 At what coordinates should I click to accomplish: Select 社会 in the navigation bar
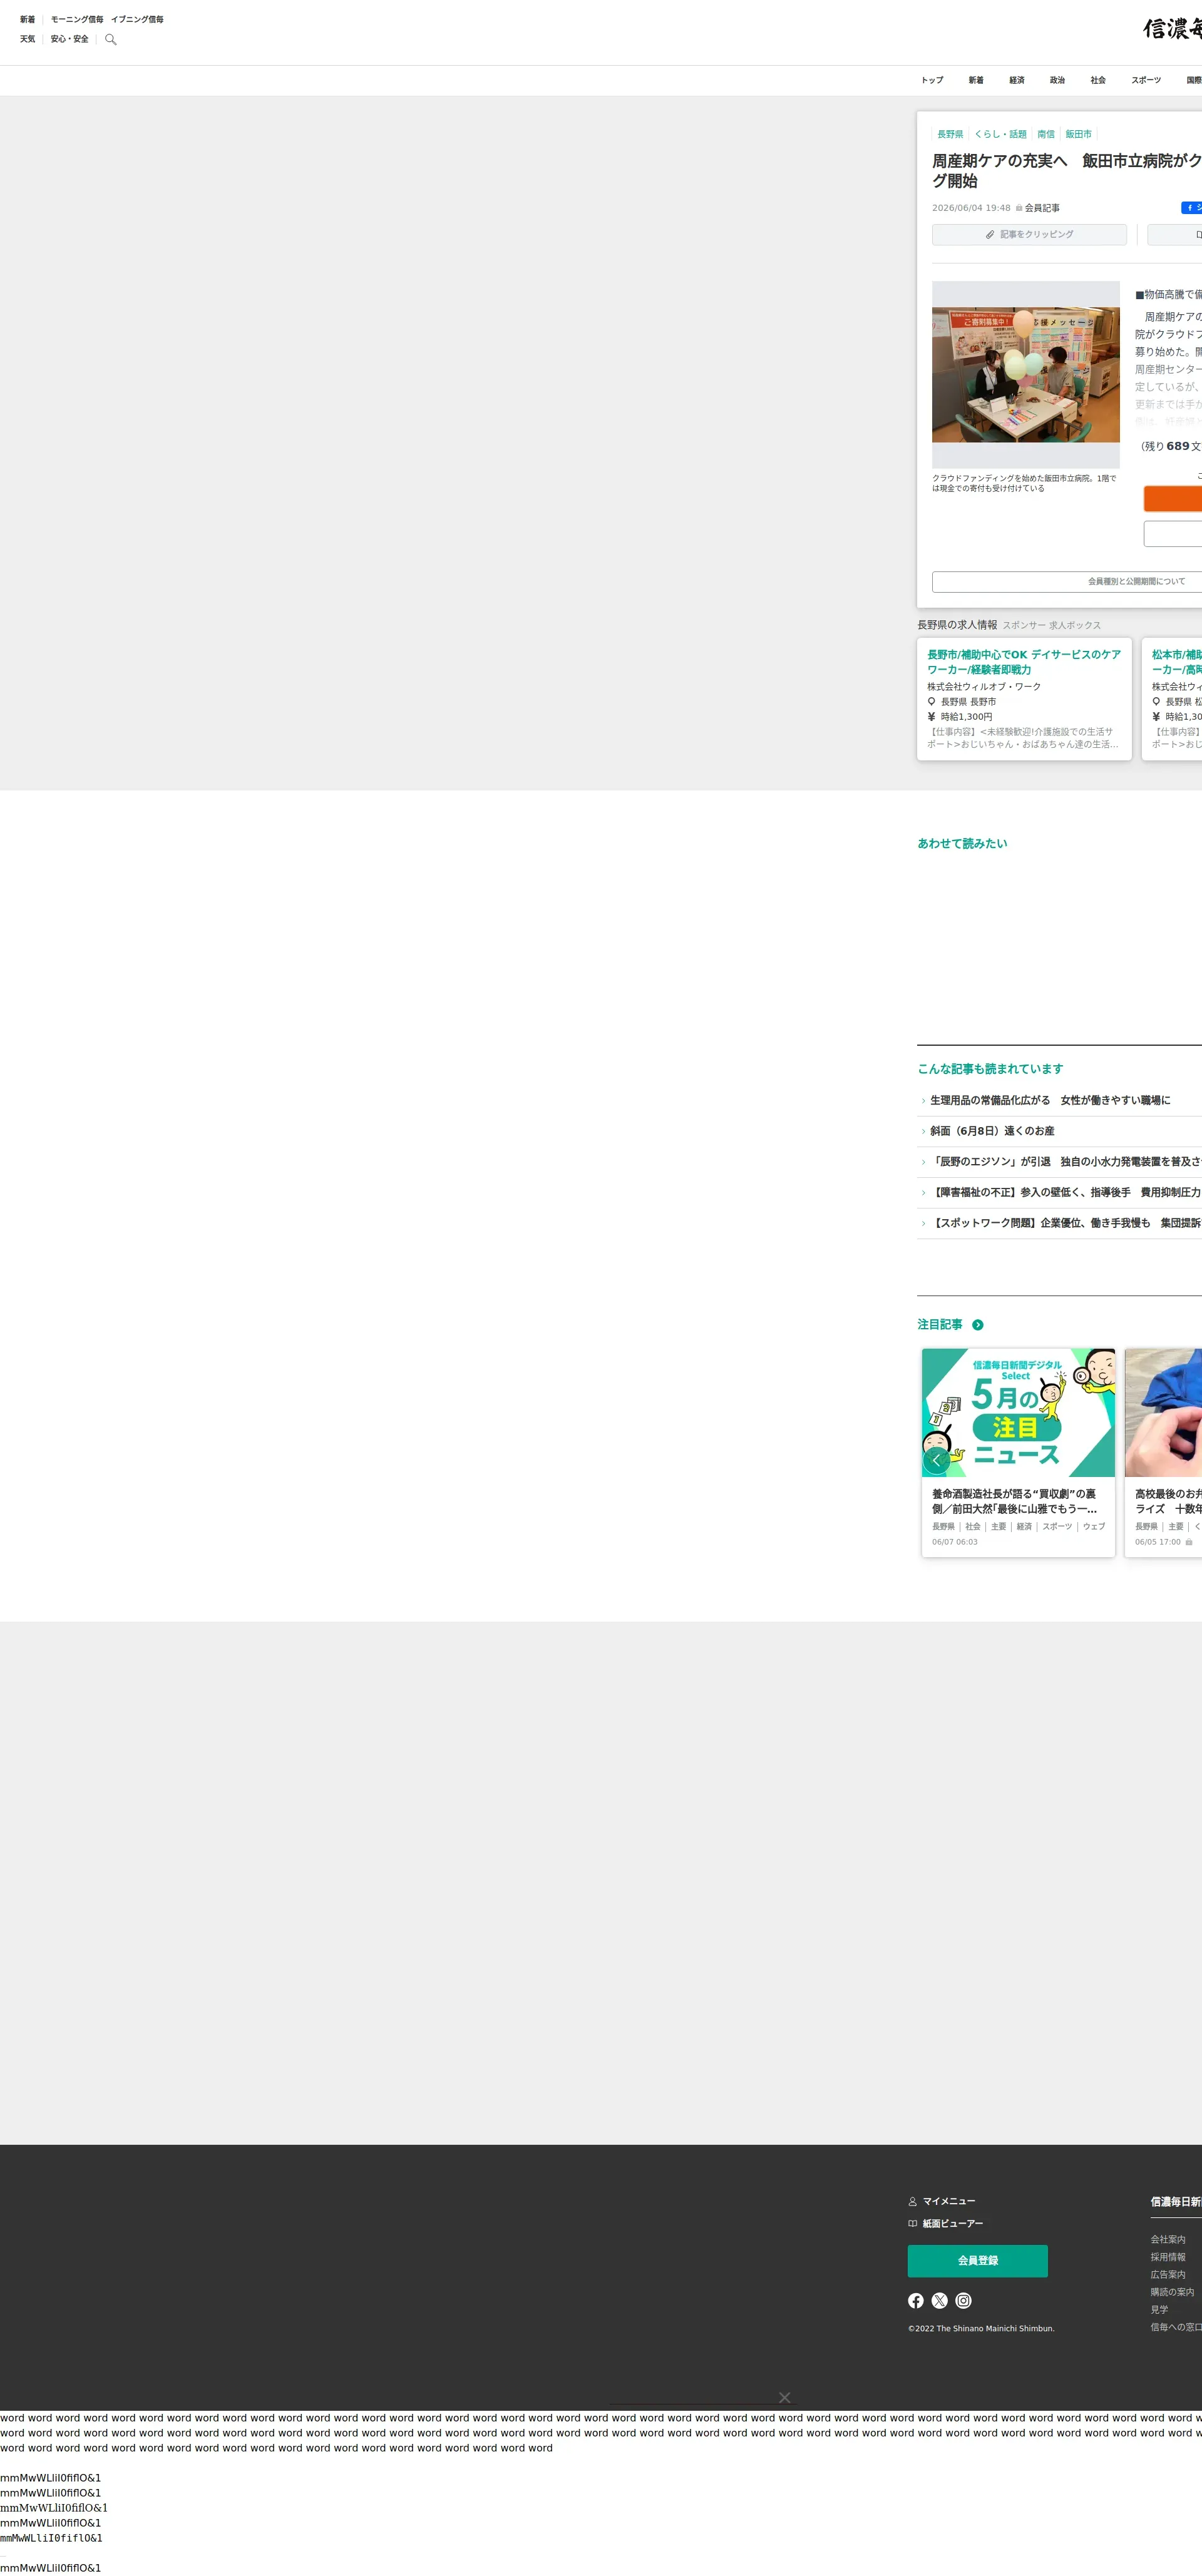point(1099,81)
